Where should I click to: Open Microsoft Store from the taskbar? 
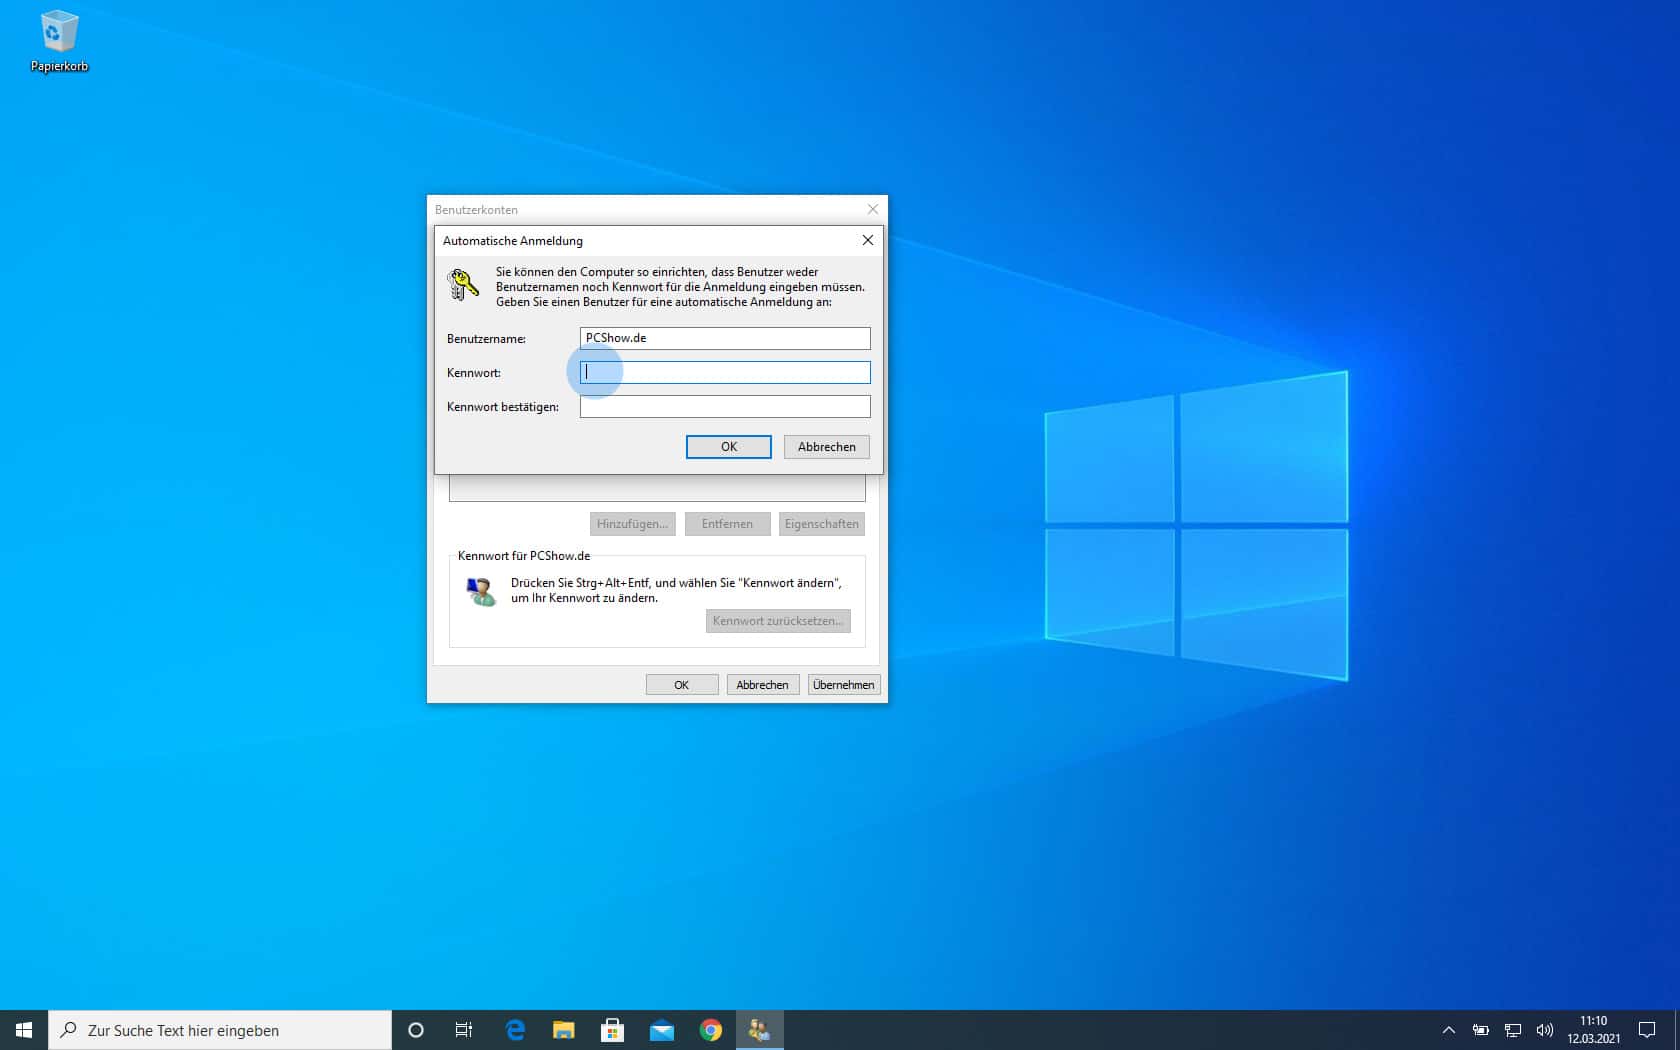coord(613,1030)
